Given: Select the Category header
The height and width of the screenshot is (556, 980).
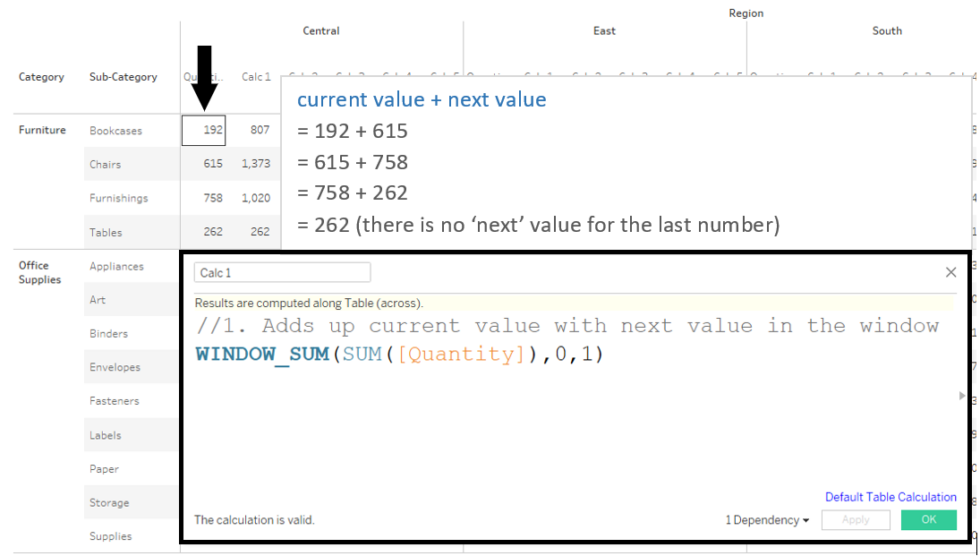Looking at the screenshot, I should pyautogui.click(x=41, y=77).
